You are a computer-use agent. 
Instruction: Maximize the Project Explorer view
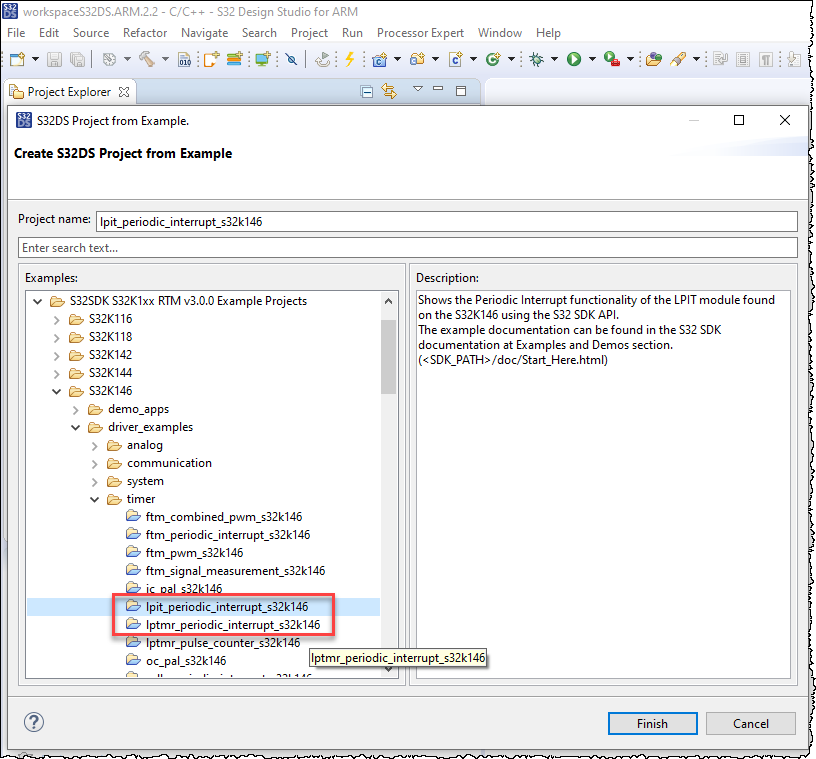[x=461, y=91]
